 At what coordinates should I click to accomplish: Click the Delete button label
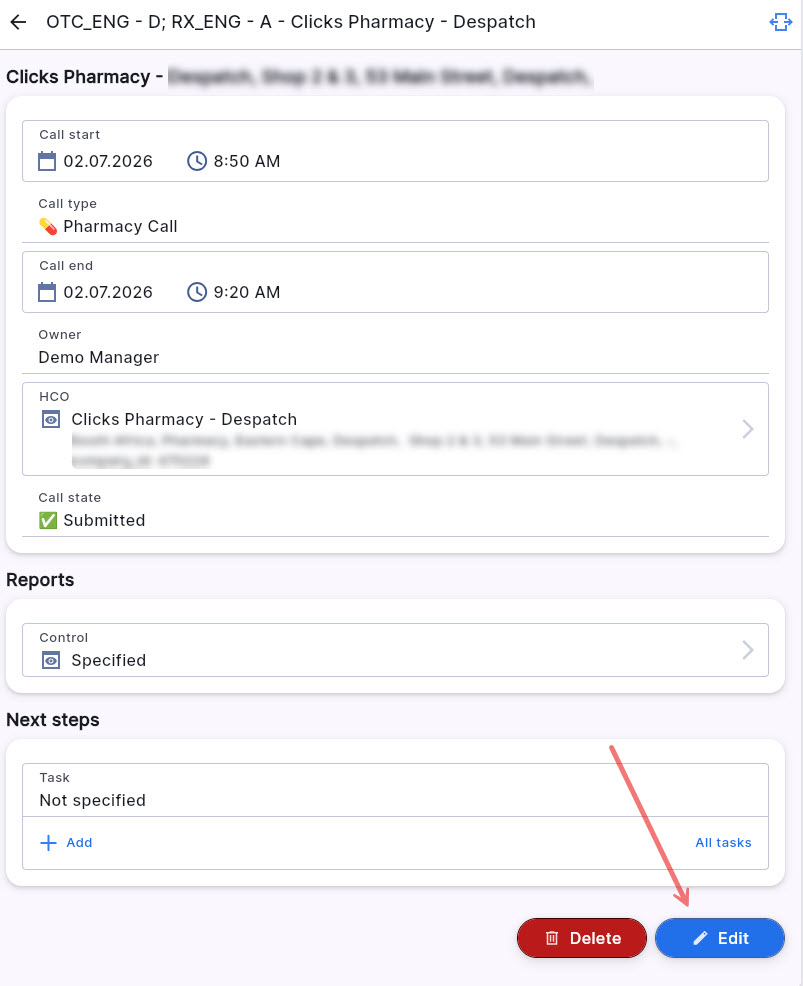click(595, 938)
